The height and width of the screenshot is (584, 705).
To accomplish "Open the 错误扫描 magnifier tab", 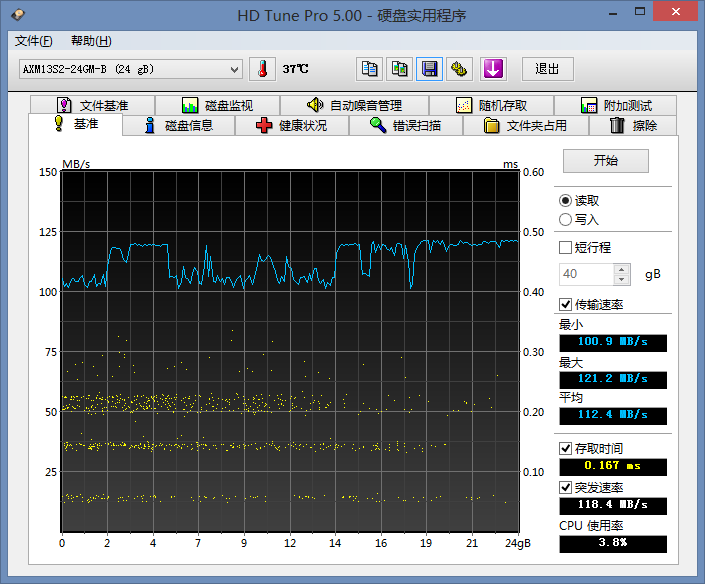I will click(406, 125).
